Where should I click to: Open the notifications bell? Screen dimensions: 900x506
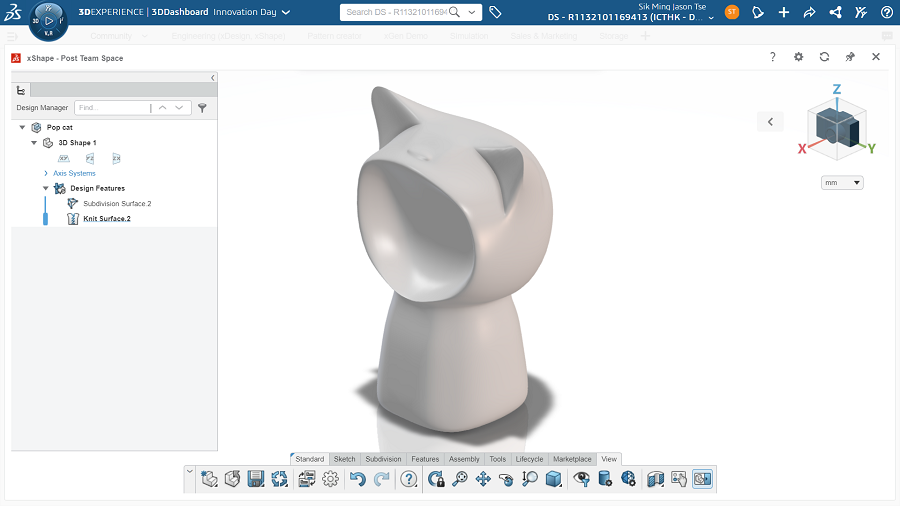(758, 12)
